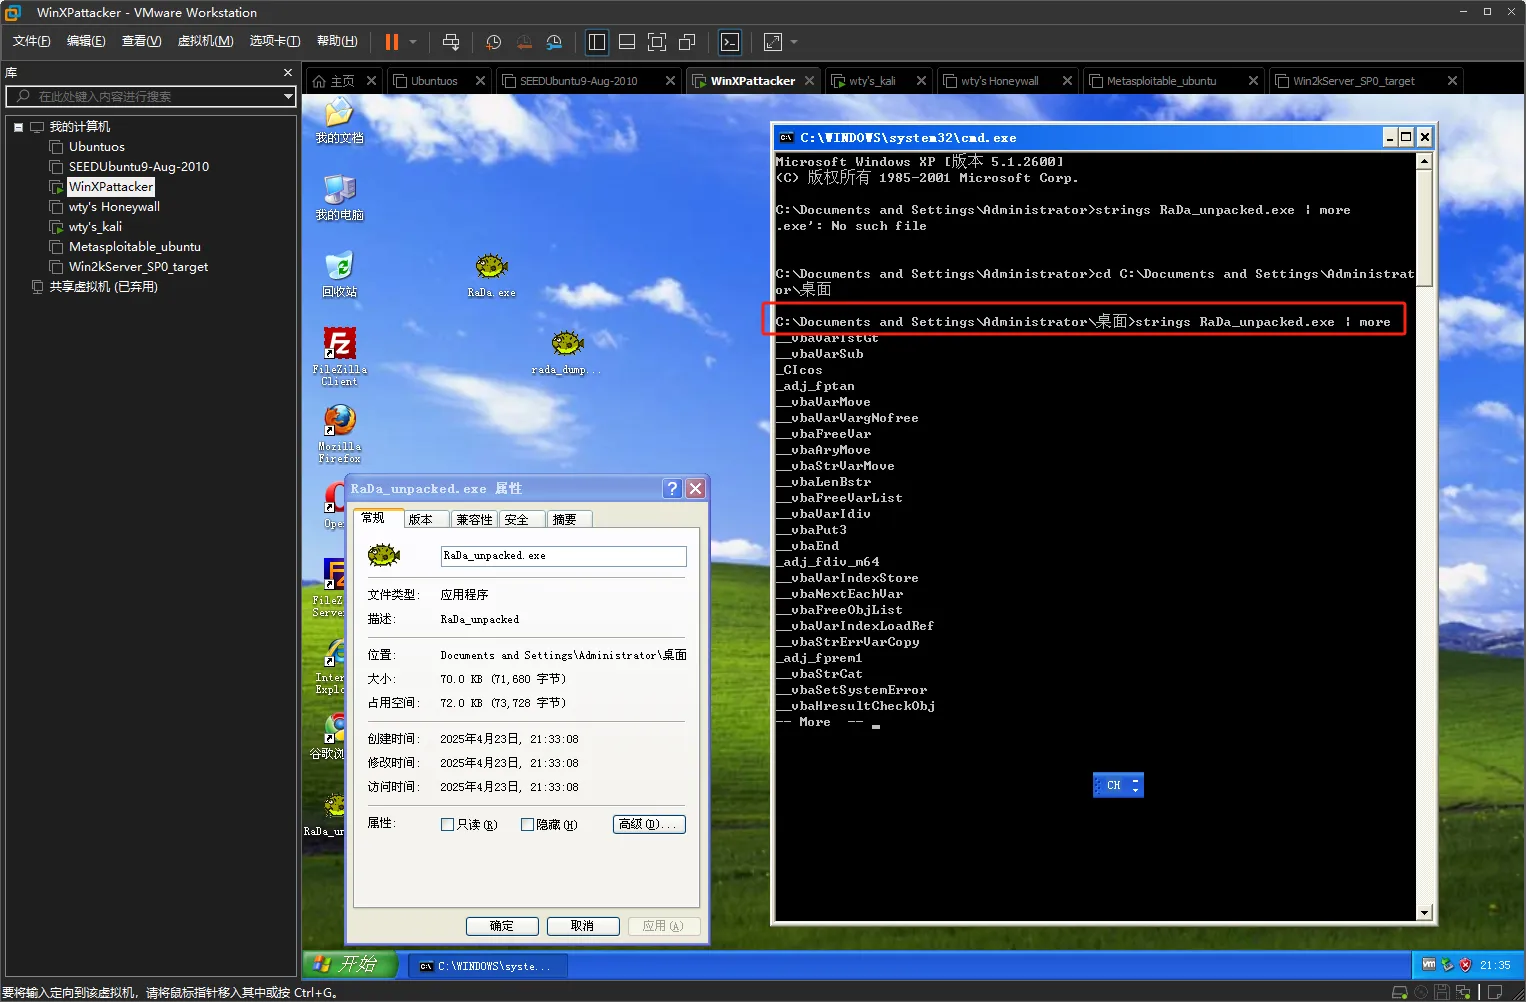Image resolution: width=1526 pixels, height=1002 pixels.
Task: Enter full screen mode icon
Action: coord(657,42)
